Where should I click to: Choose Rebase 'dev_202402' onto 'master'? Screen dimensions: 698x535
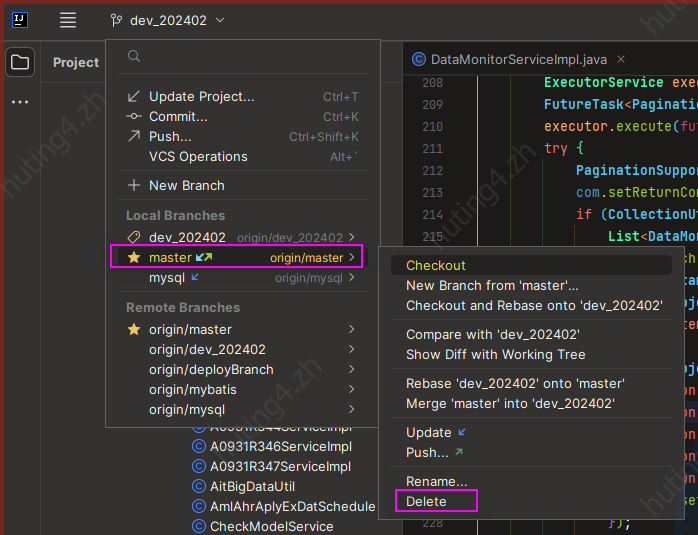pyautogui.click(x=531, y=383)
